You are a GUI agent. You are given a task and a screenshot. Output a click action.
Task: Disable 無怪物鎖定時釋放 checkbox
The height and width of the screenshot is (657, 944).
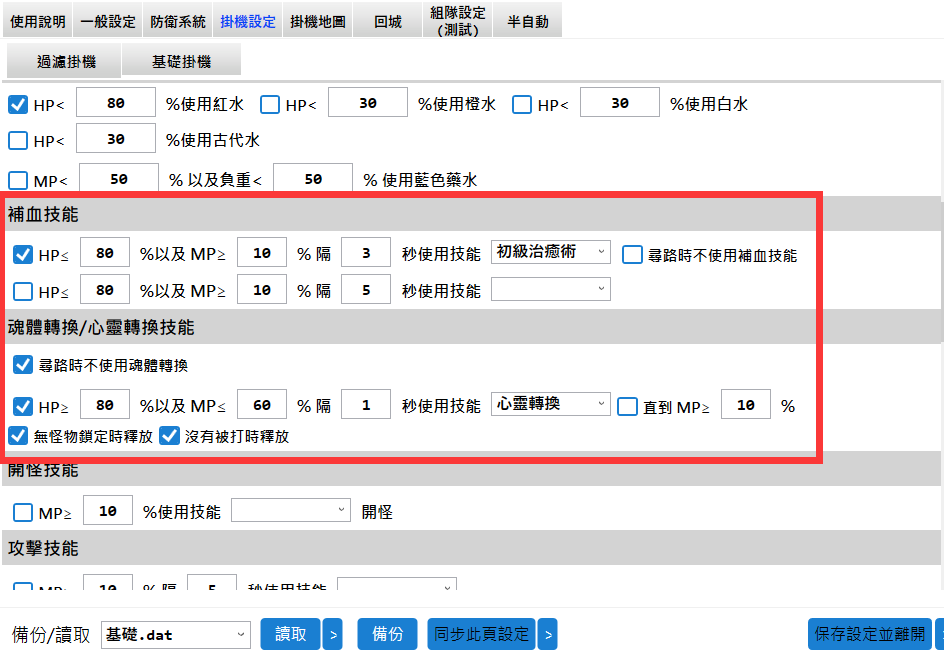point(18,436)
